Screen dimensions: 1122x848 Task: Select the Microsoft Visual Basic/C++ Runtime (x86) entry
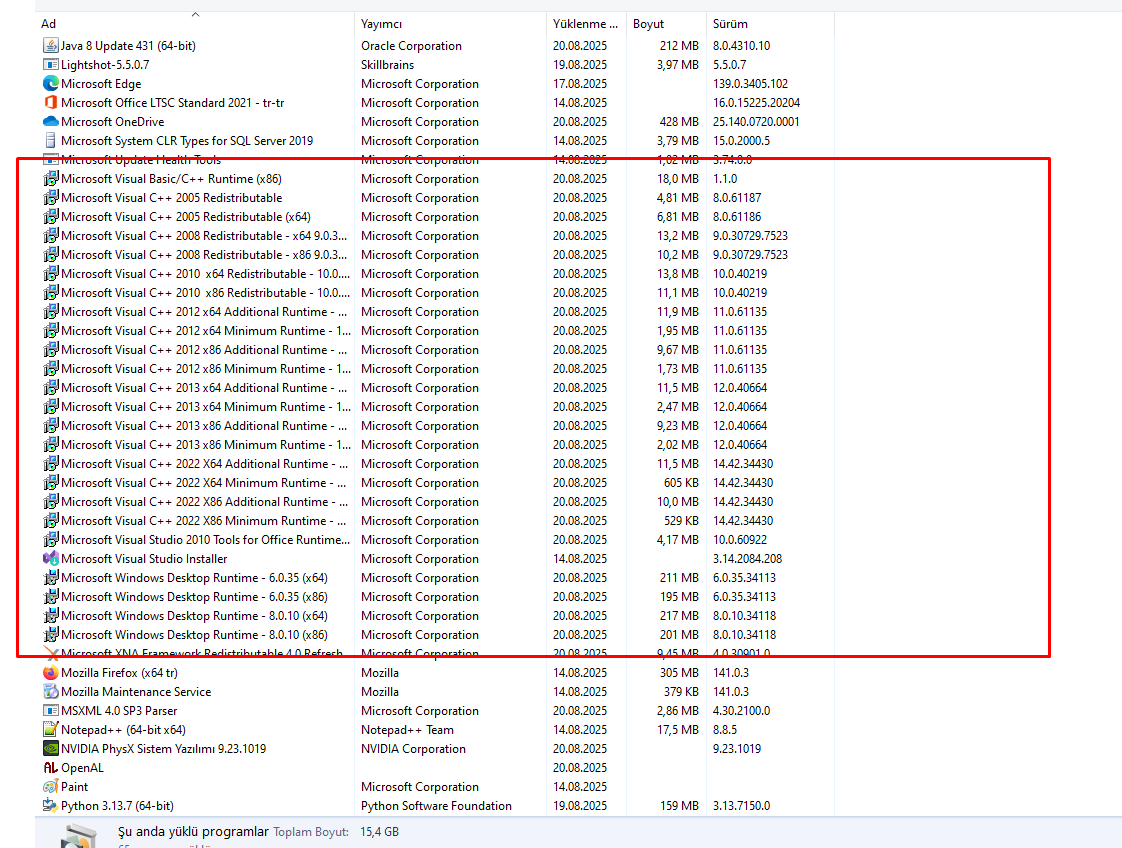(171, 179)
